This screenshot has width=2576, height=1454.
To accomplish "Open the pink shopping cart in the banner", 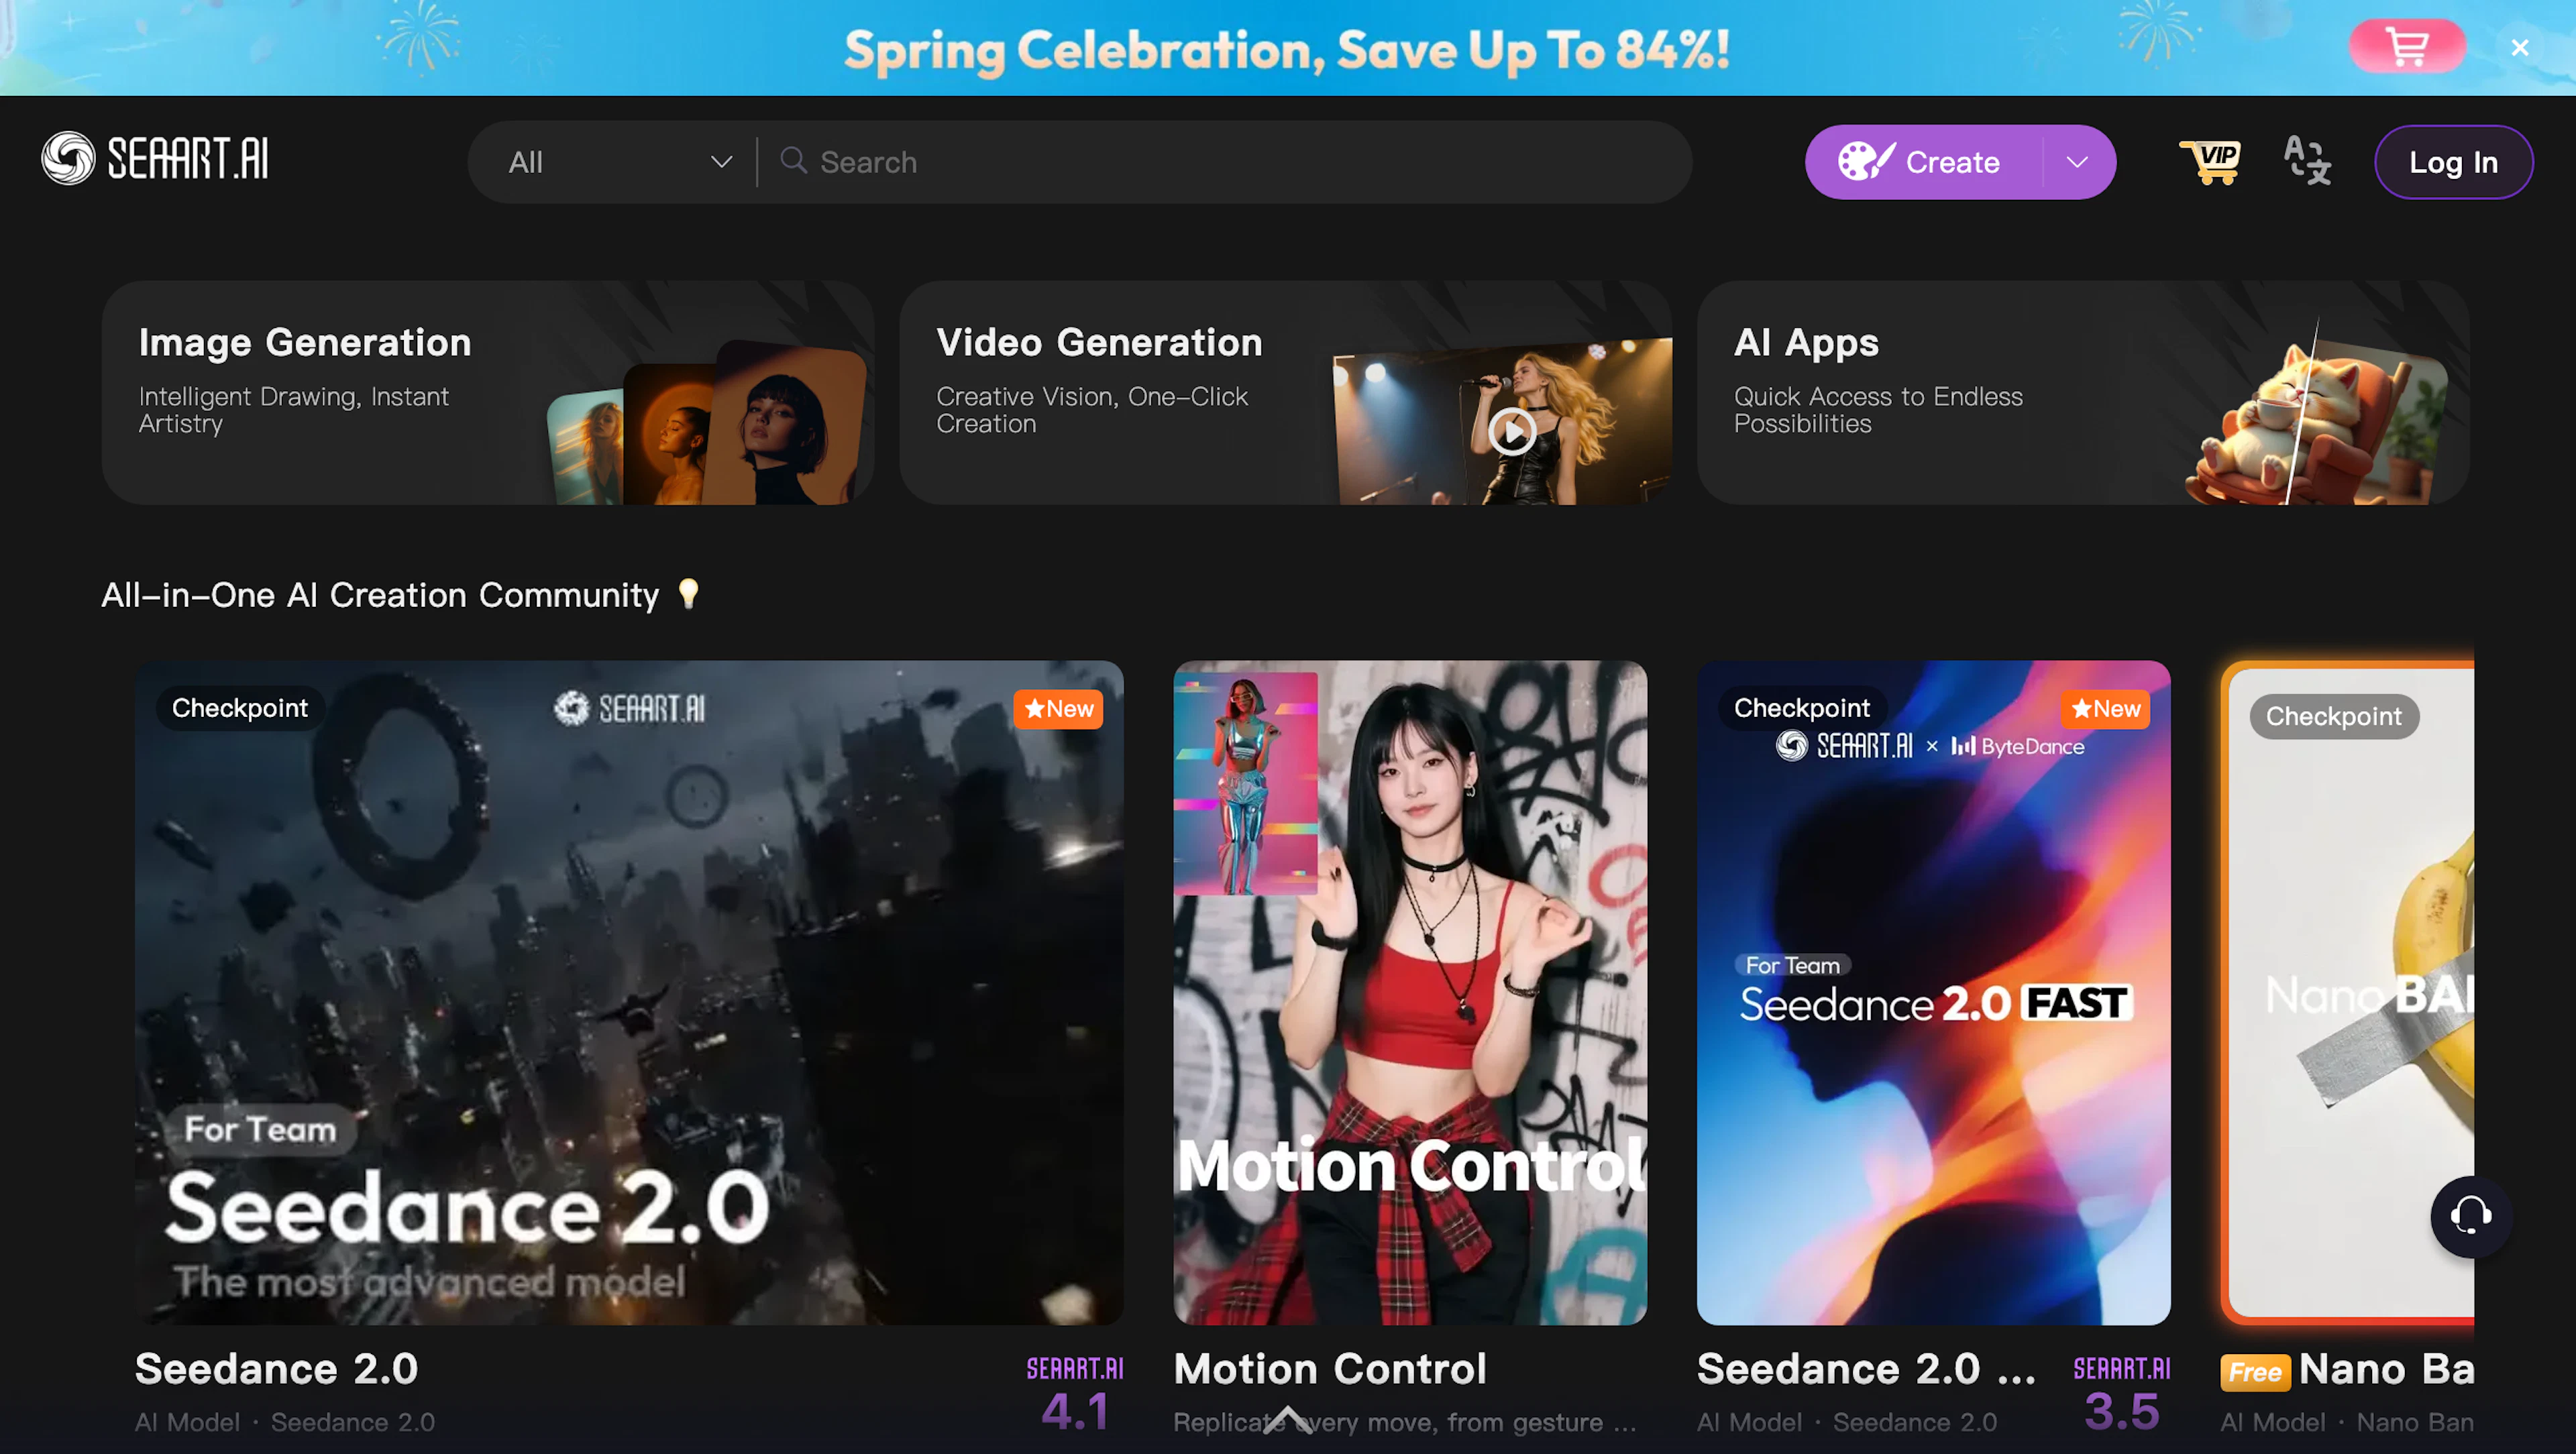I will pos(2407,46).
